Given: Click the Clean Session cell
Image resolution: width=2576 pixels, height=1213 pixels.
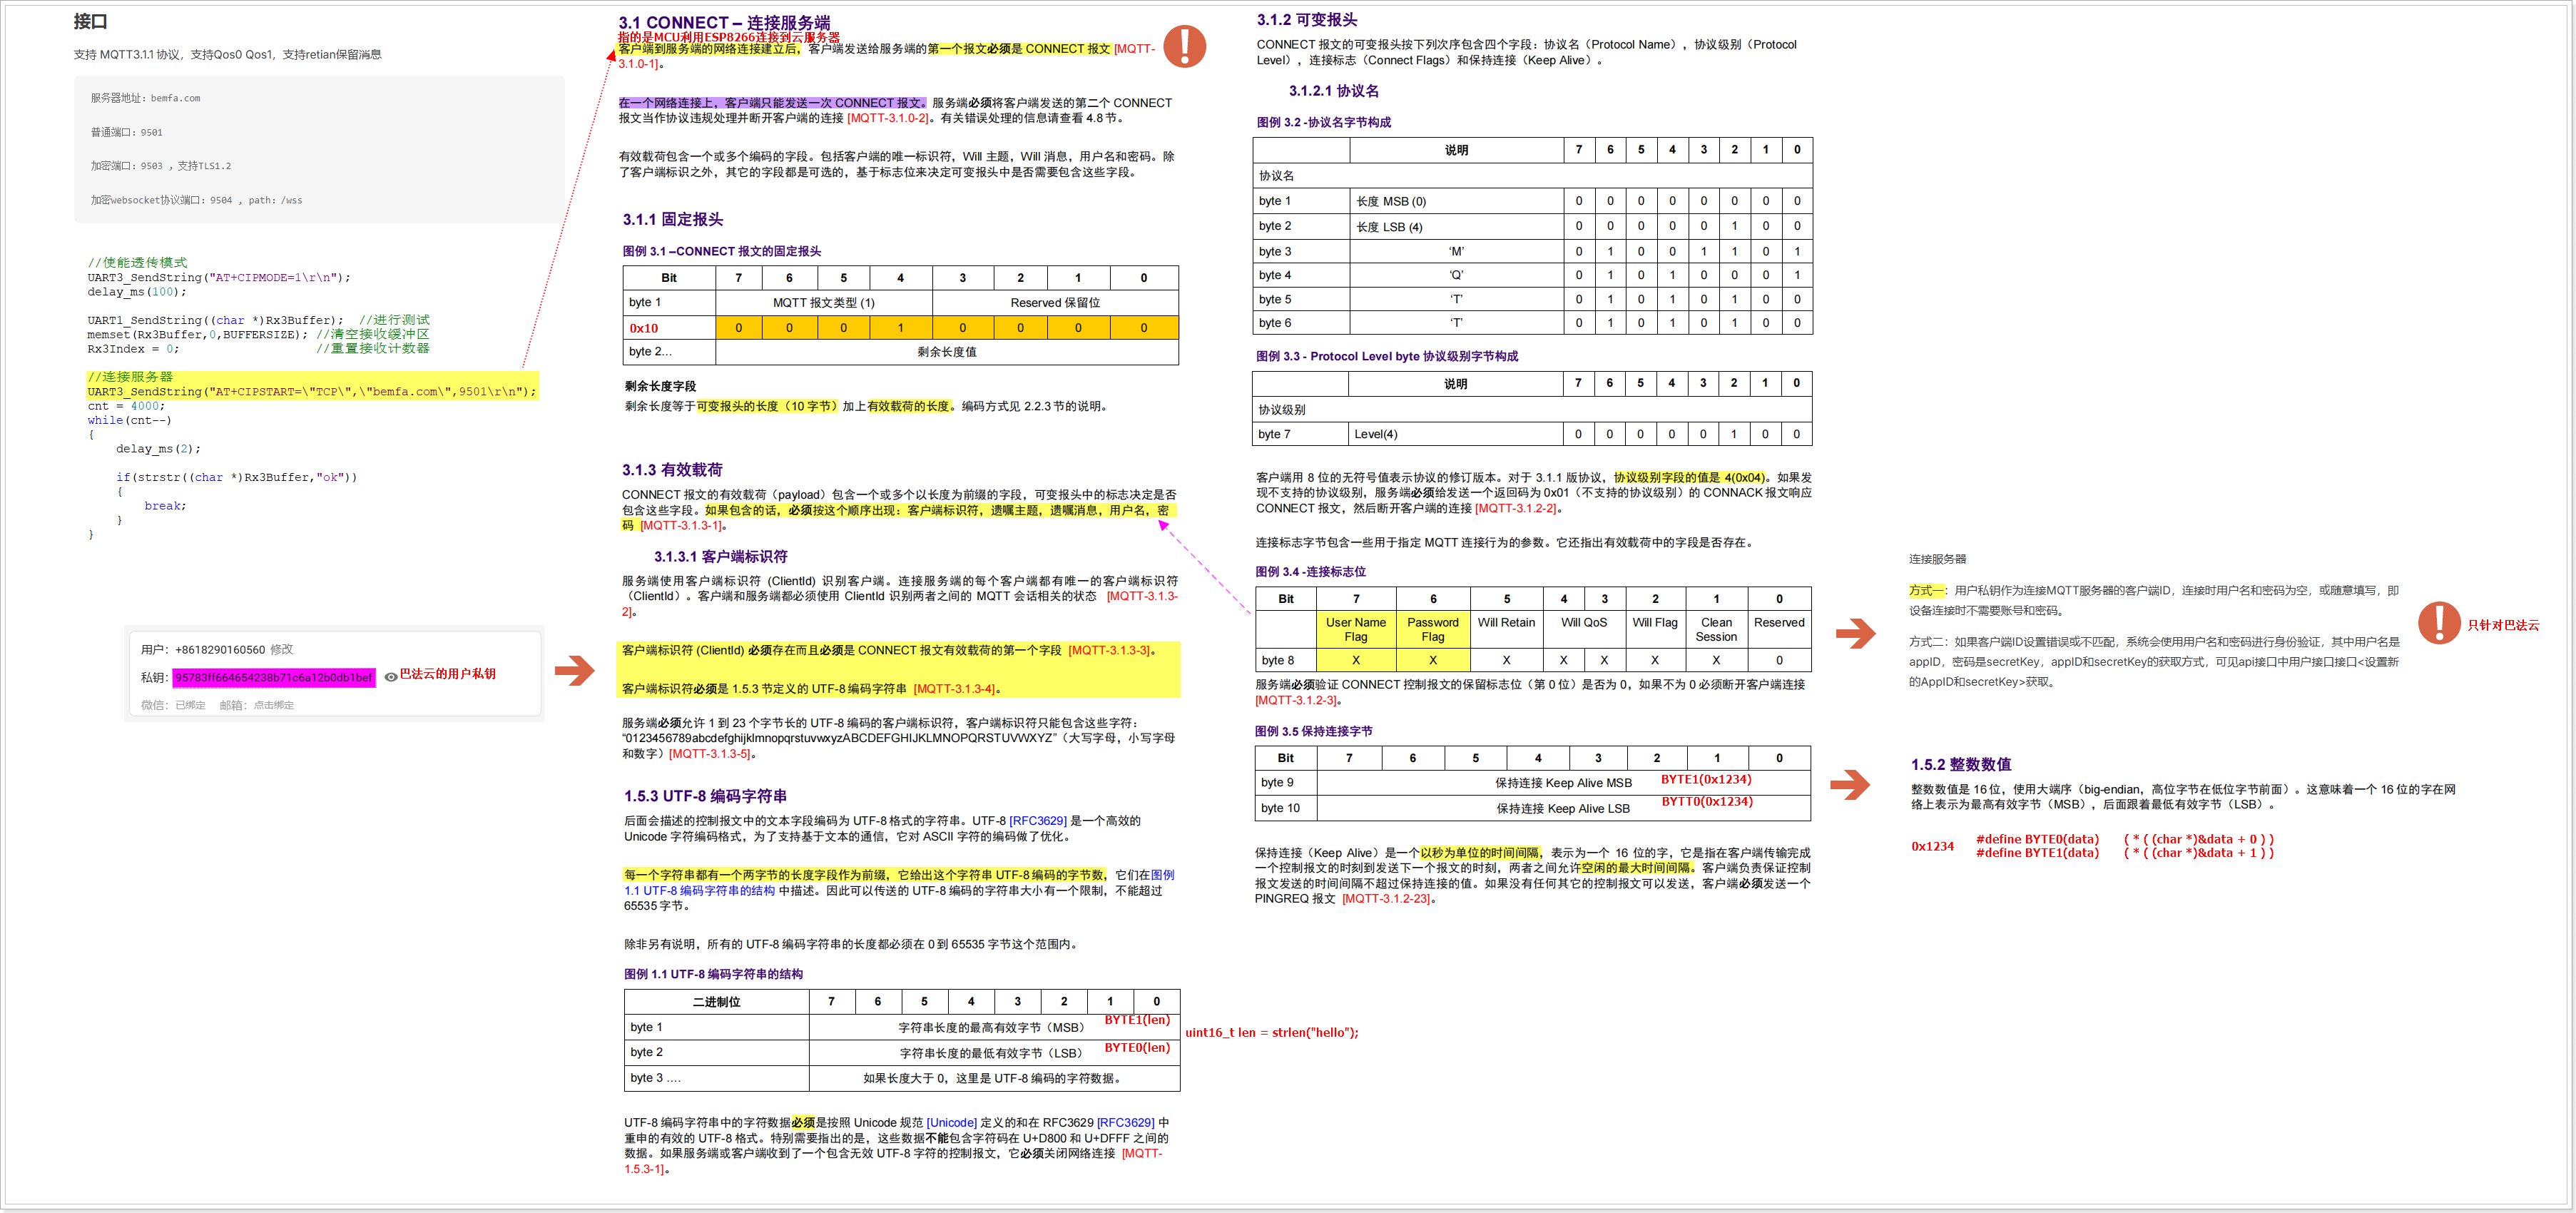Looking at the screenshot, I should pos(1716,629).
